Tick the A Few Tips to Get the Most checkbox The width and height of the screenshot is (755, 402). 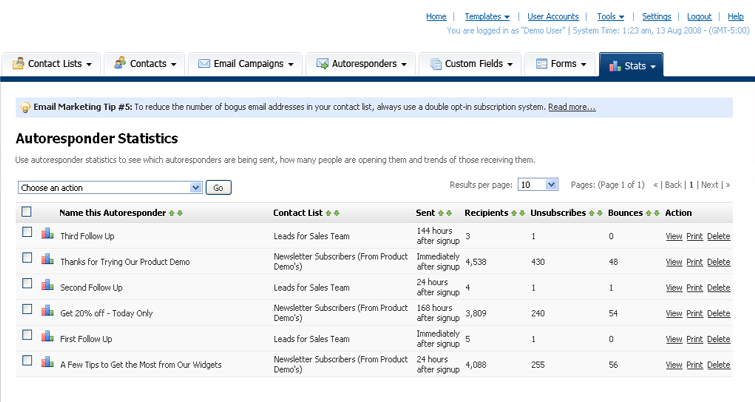coord(27,360)
